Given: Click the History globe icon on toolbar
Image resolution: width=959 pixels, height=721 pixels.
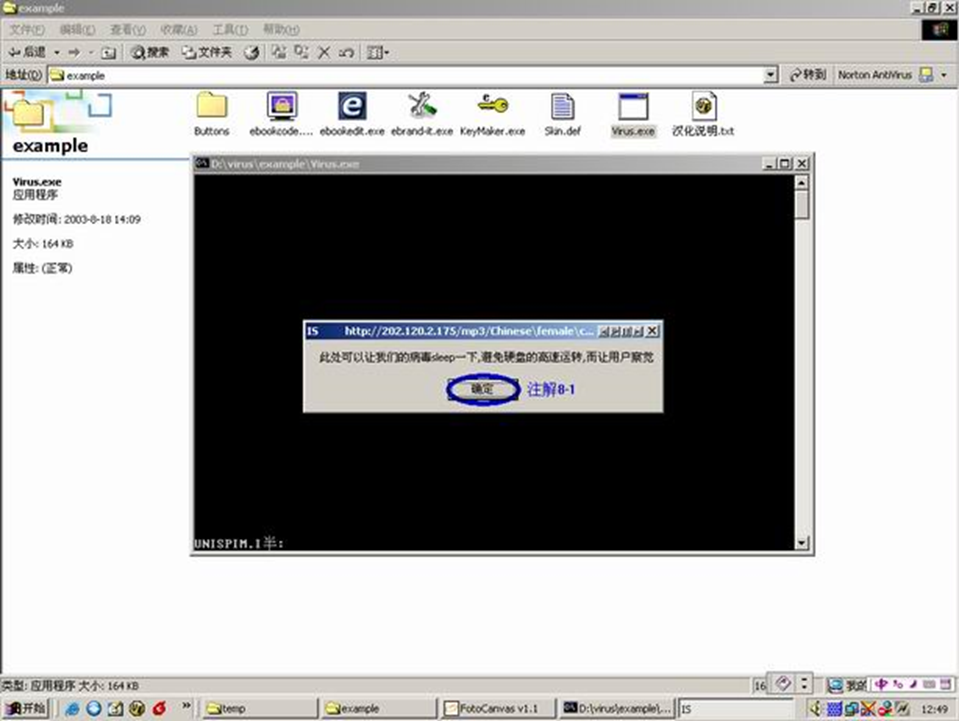Looking at the screenshot, I should (x=250, y=52).
